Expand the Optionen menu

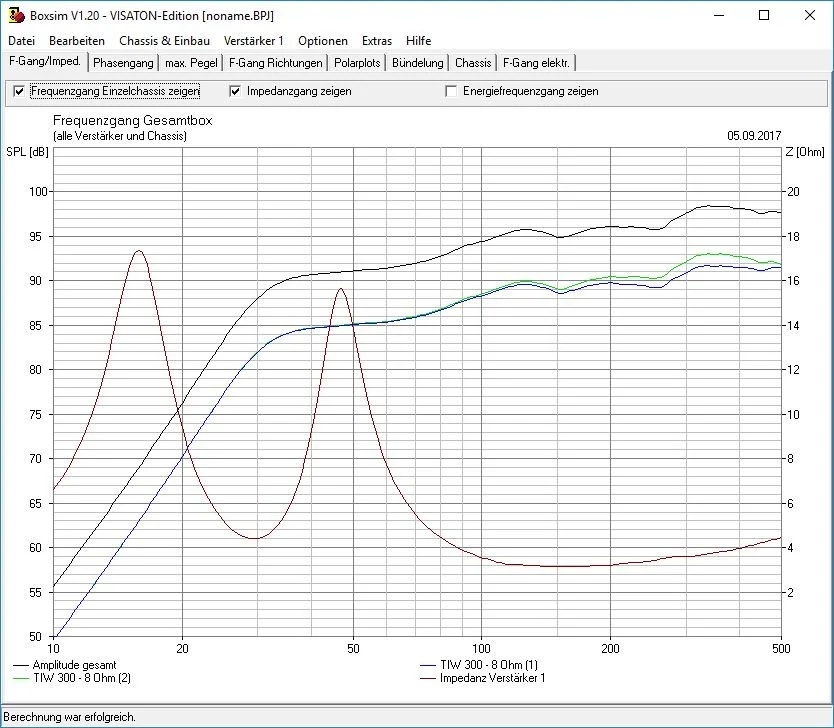(x=323, y=41)
